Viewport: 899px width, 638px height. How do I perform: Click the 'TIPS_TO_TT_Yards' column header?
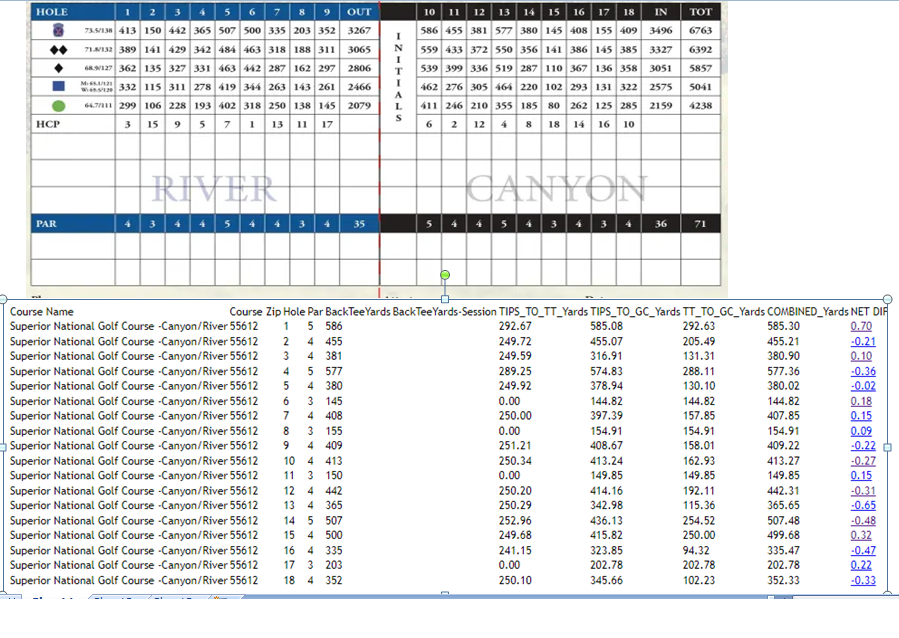544,312
